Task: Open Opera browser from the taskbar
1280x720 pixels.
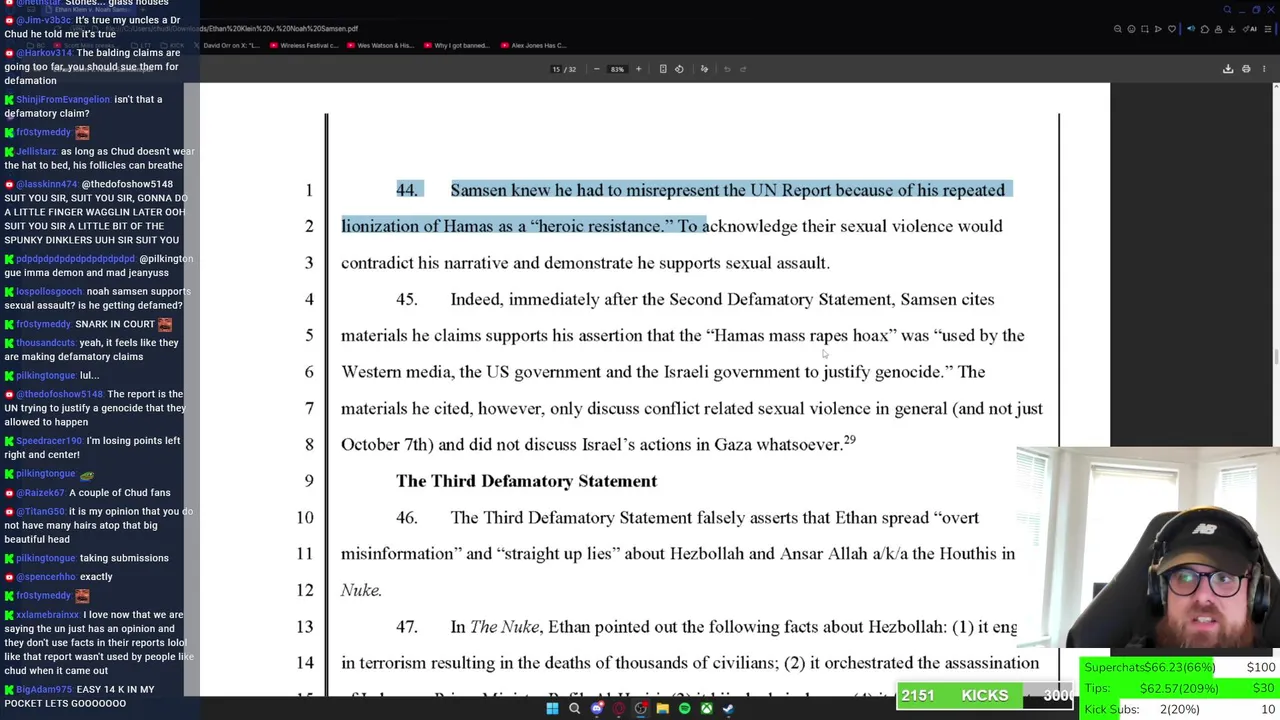Action: pyautogui.click(x=619, y=709)
